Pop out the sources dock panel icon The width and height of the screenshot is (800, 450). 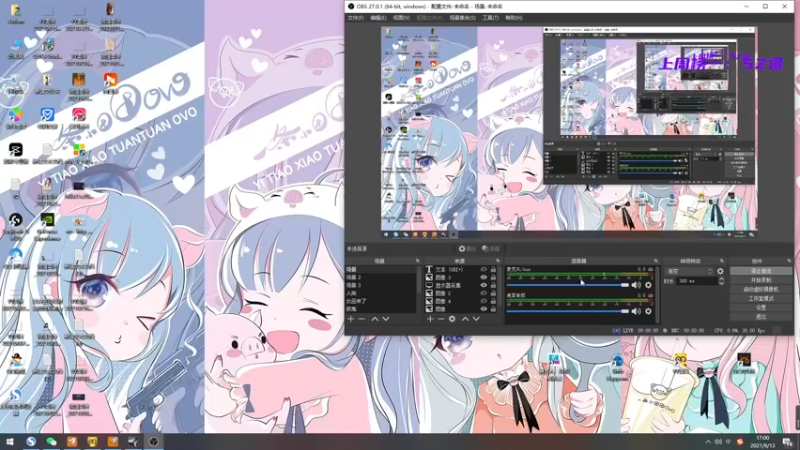(498, 261)
